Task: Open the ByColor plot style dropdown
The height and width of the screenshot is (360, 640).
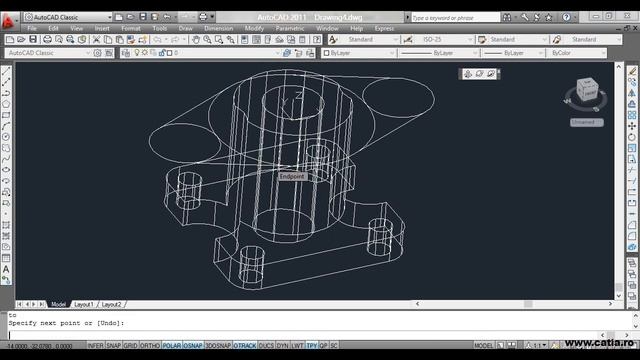Action: (577, 53)
